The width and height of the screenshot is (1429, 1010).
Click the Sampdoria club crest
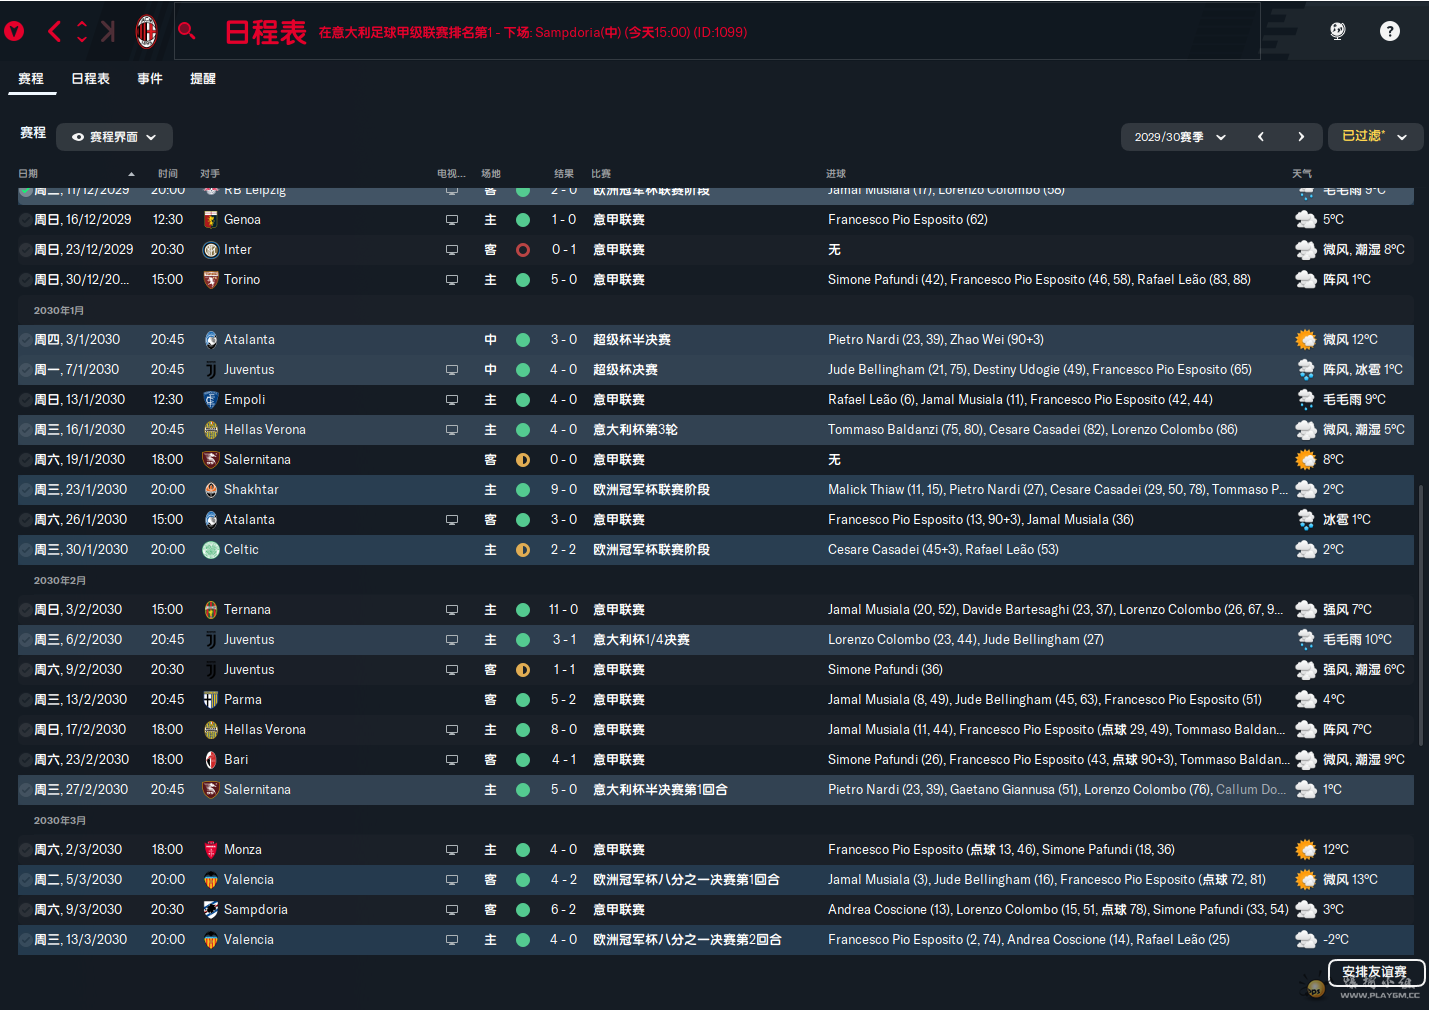click(x=211, y=910)
